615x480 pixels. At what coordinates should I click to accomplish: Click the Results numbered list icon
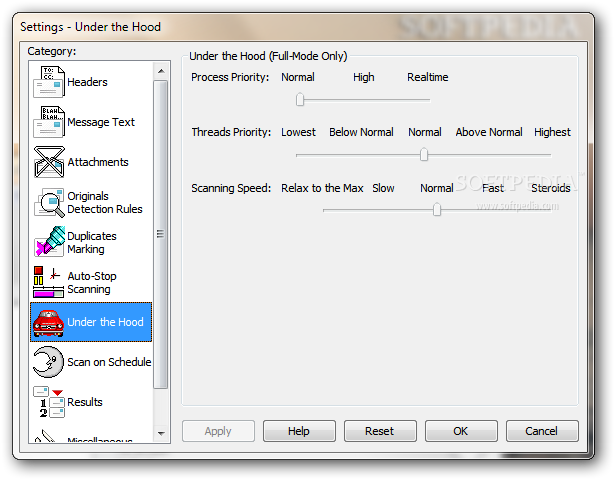click(49, 402)
